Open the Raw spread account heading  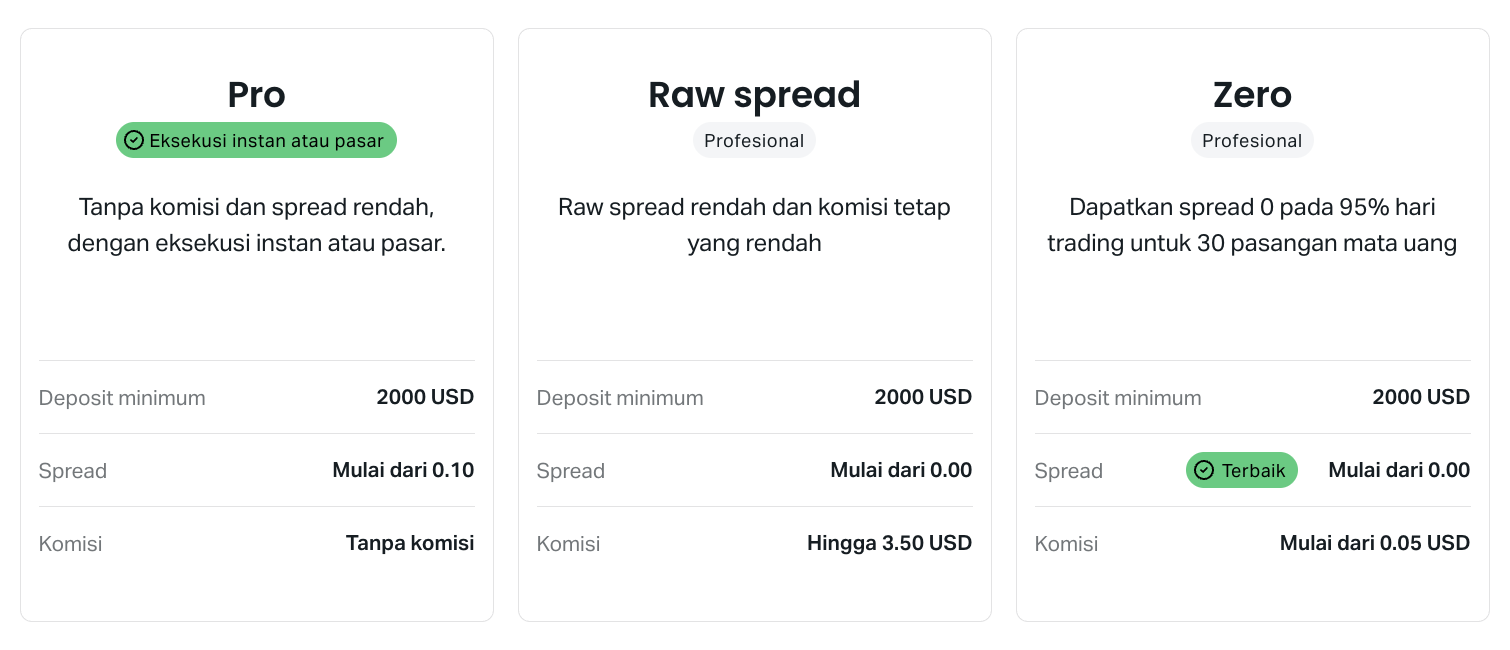point(754,95)
